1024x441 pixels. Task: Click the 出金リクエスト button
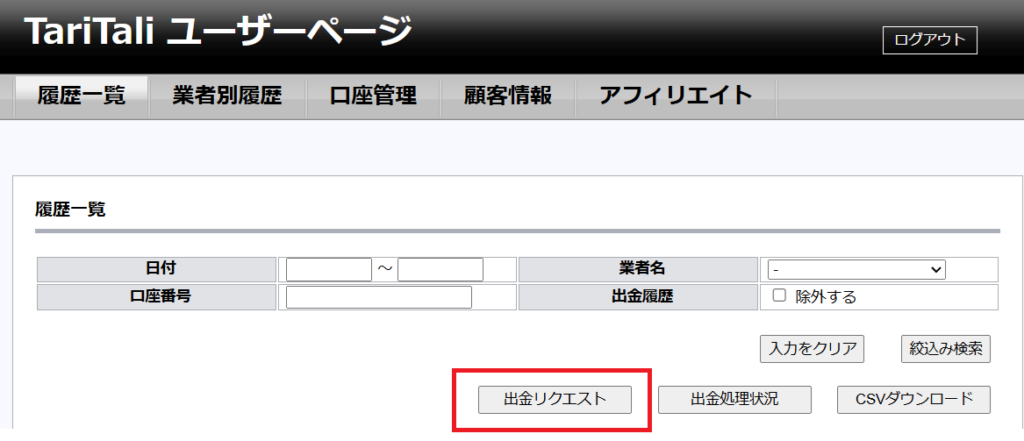555,400
